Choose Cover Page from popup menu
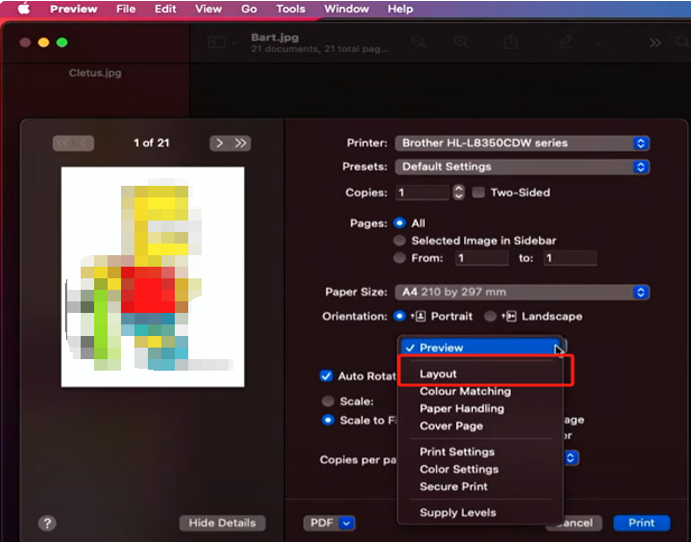Screen dimensions: 691x542 coord(480,426)
